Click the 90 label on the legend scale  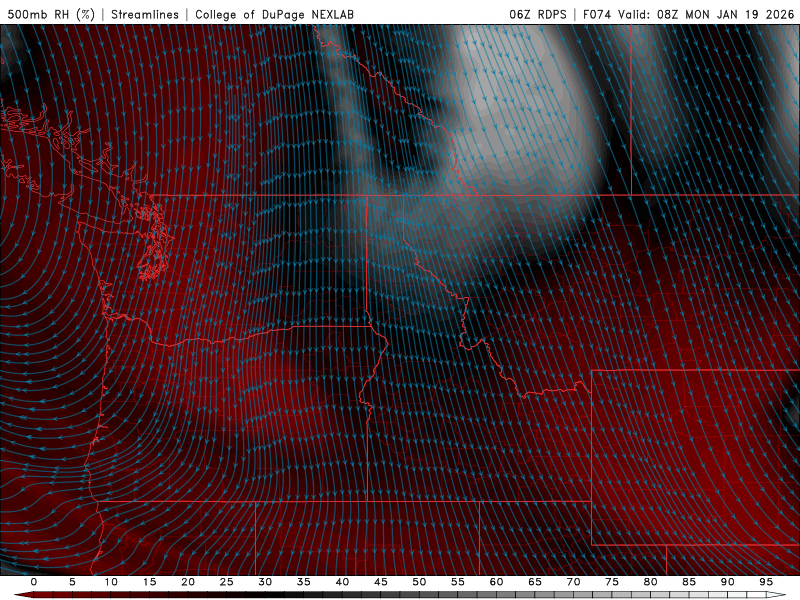pyautogui.click(x=727, y=582)
